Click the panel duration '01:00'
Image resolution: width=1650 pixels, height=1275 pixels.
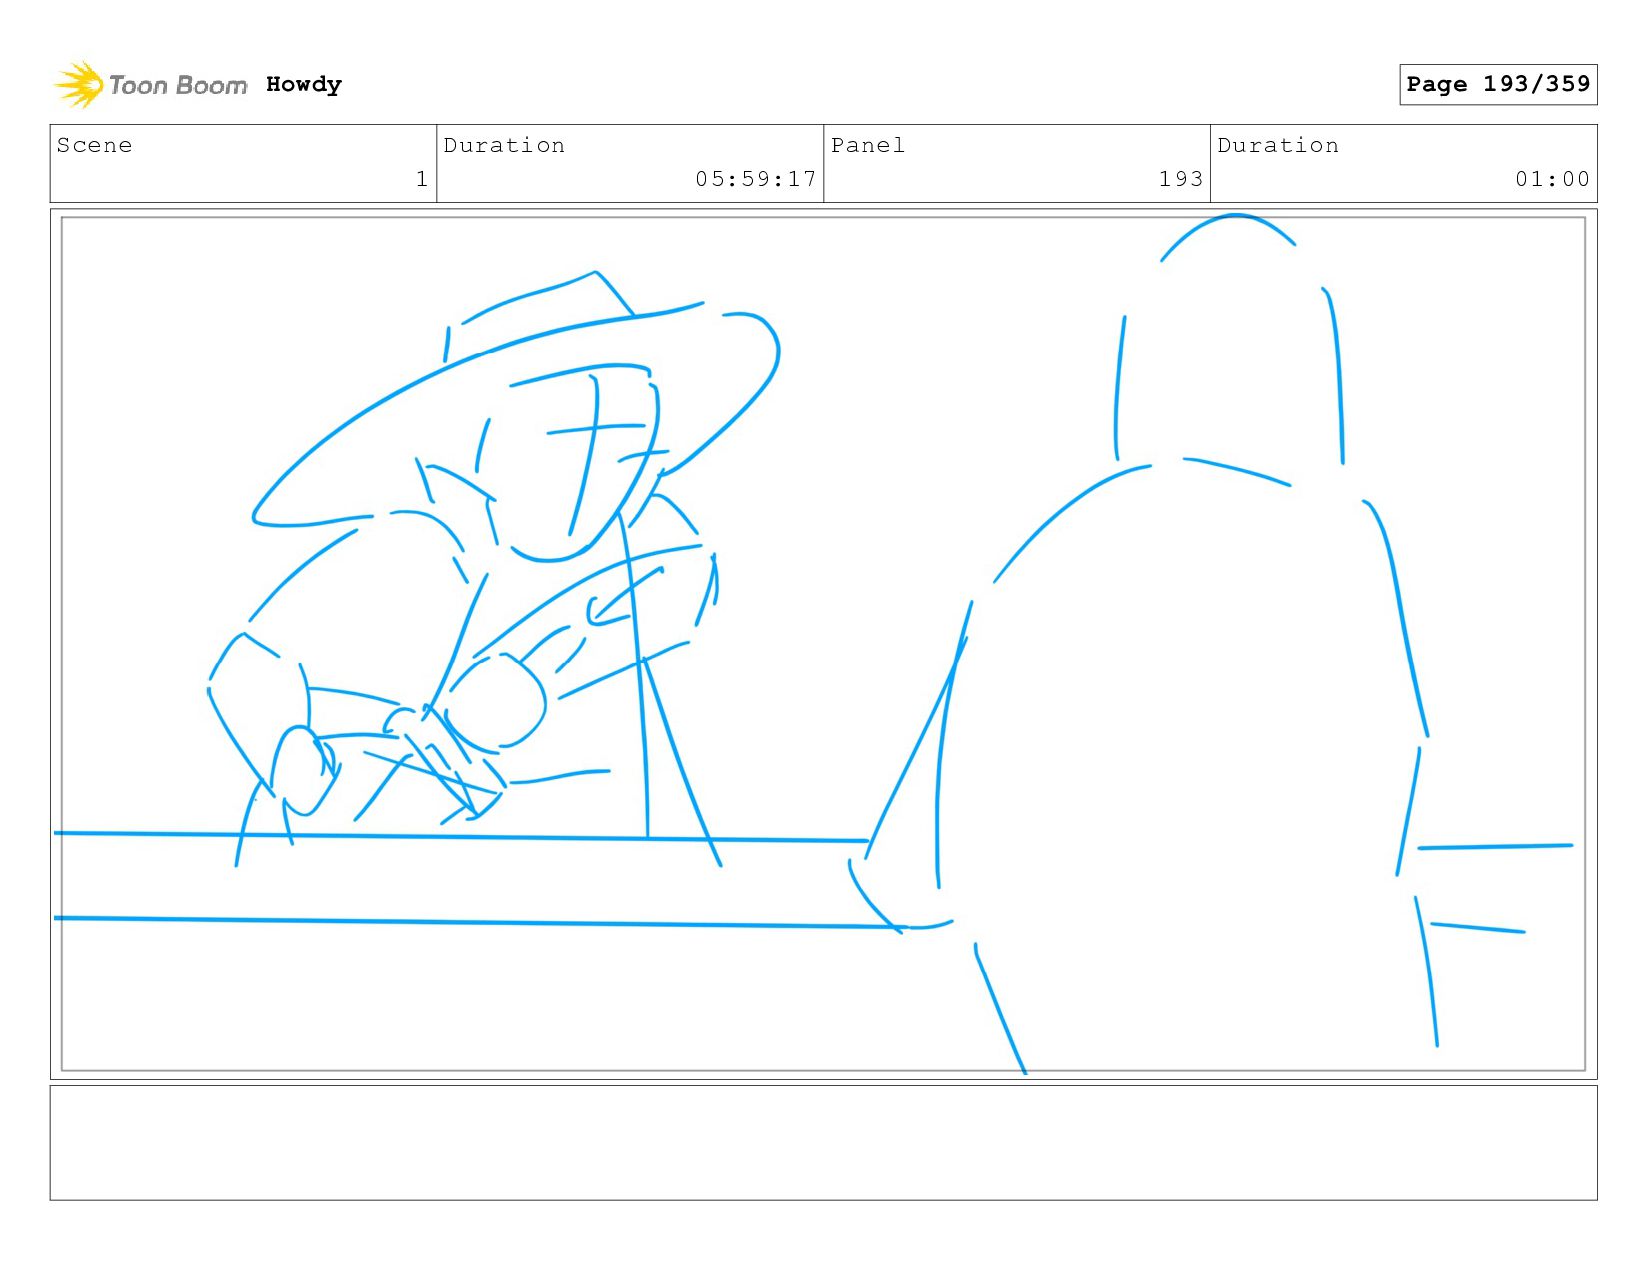pos(1552,179)
